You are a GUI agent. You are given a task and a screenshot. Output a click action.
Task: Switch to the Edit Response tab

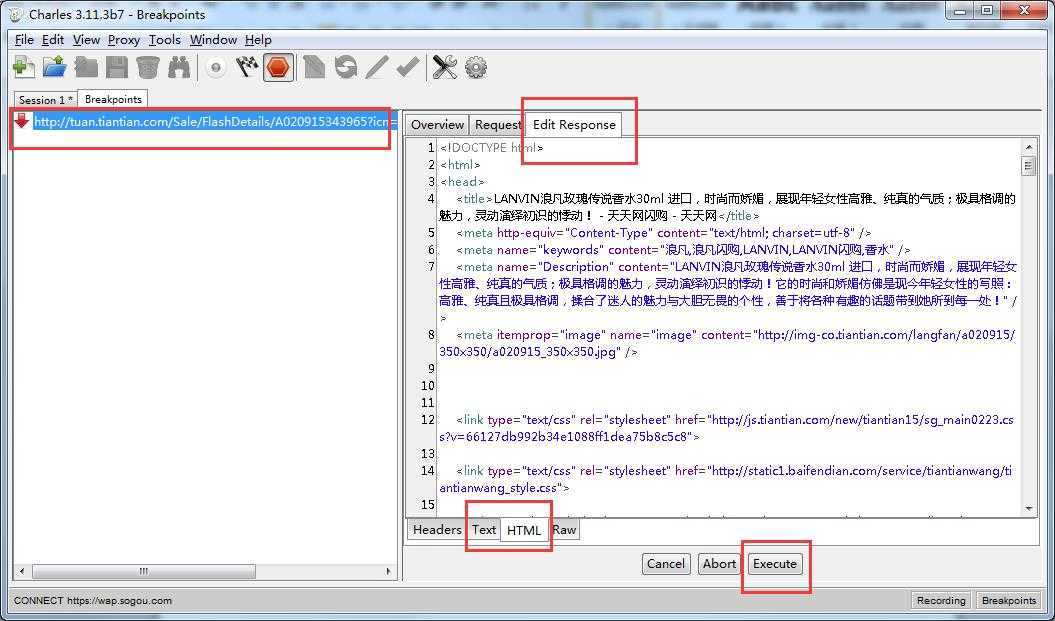click(574, 124)
